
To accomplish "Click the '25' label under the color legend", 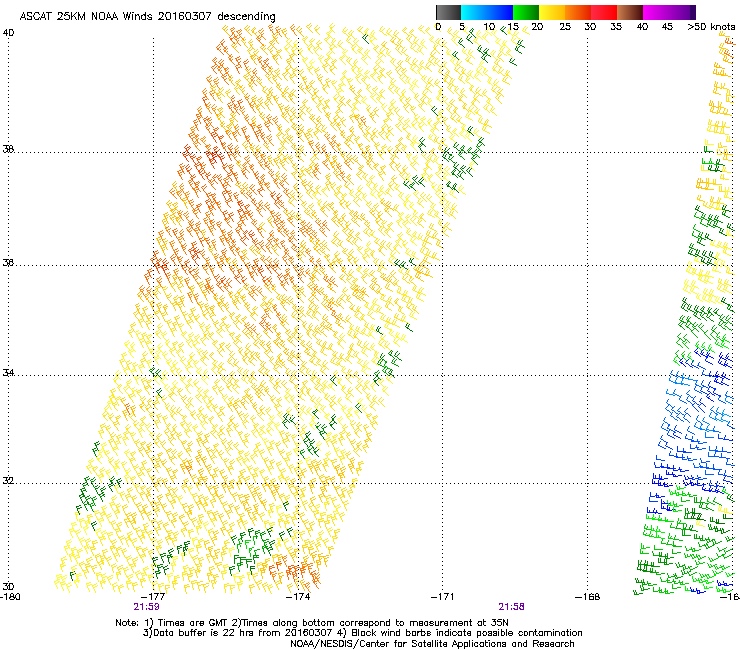I will [x=565, y=26].
